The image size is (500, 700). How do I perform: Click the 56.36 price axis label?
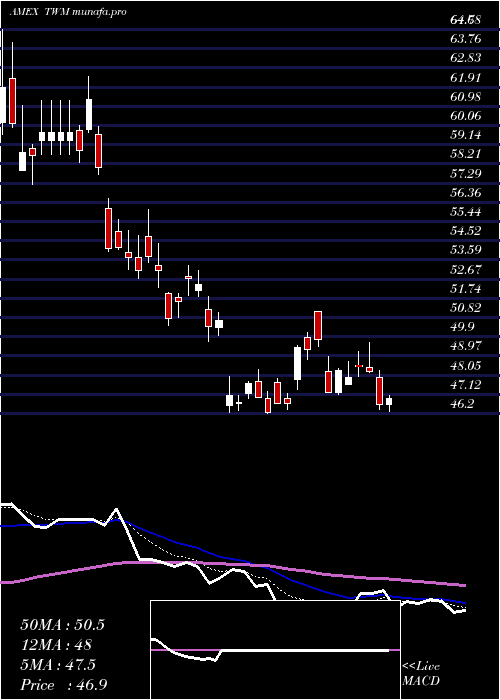coord(466,193)
